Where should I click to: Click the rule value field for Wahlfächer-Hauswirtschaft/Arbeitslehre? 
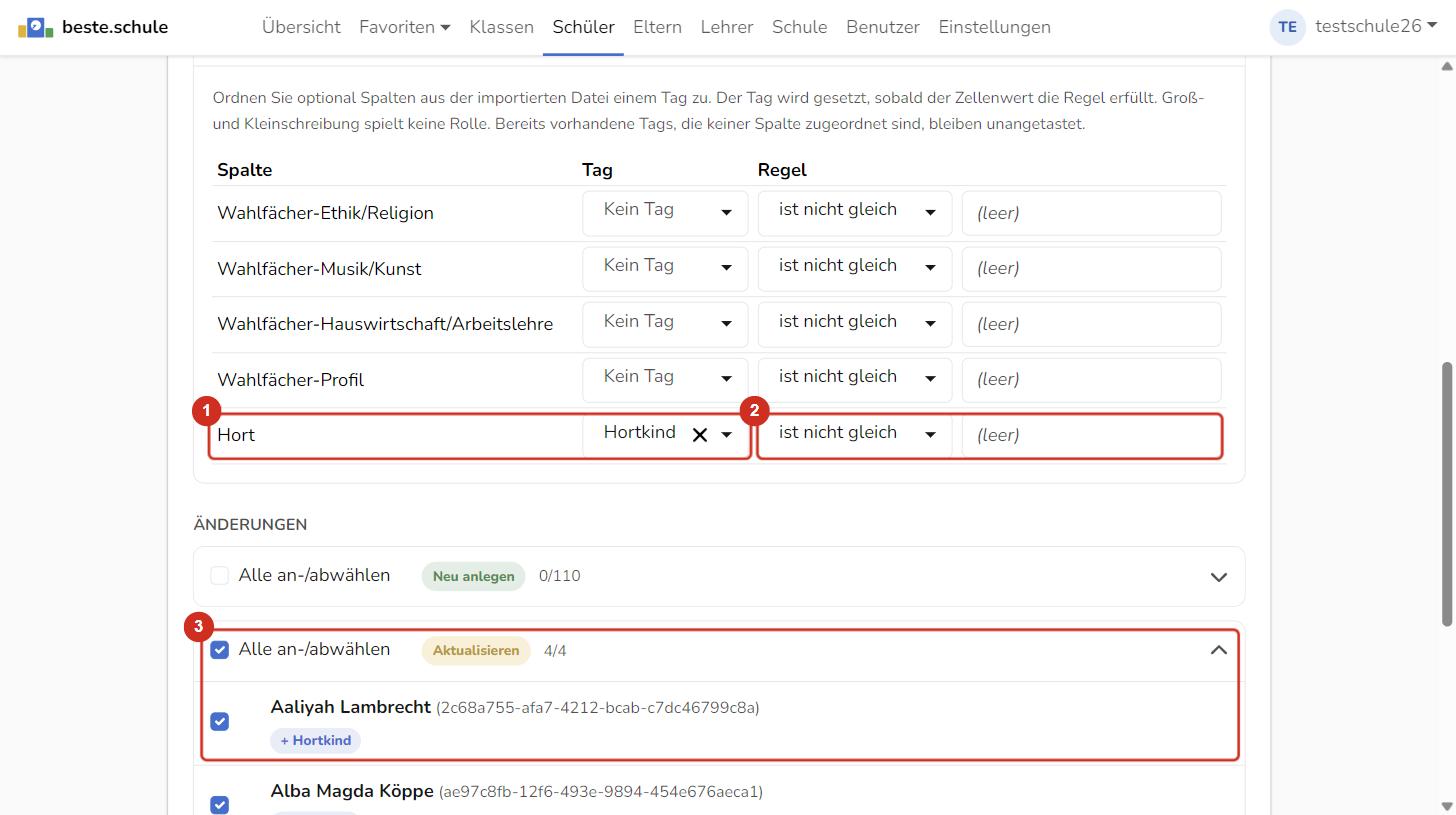coord(1091,324)
